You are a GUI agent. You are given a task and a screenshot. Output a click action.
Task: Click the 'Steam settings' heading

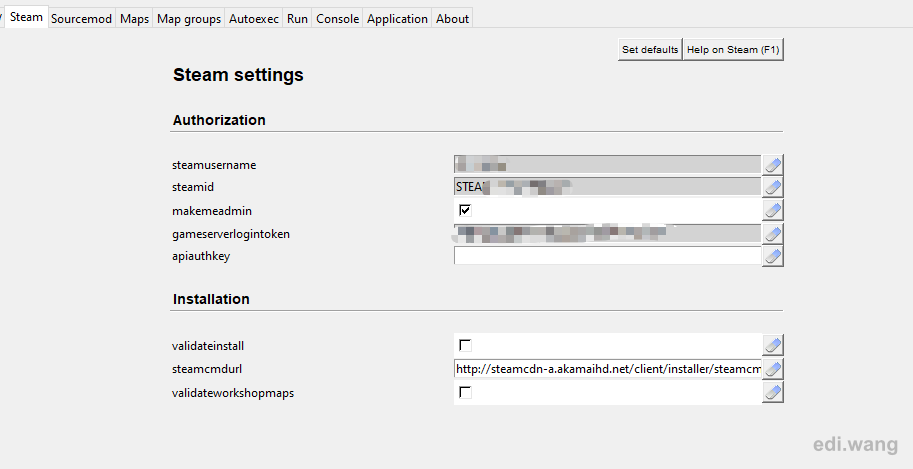[x=238, y=75]
